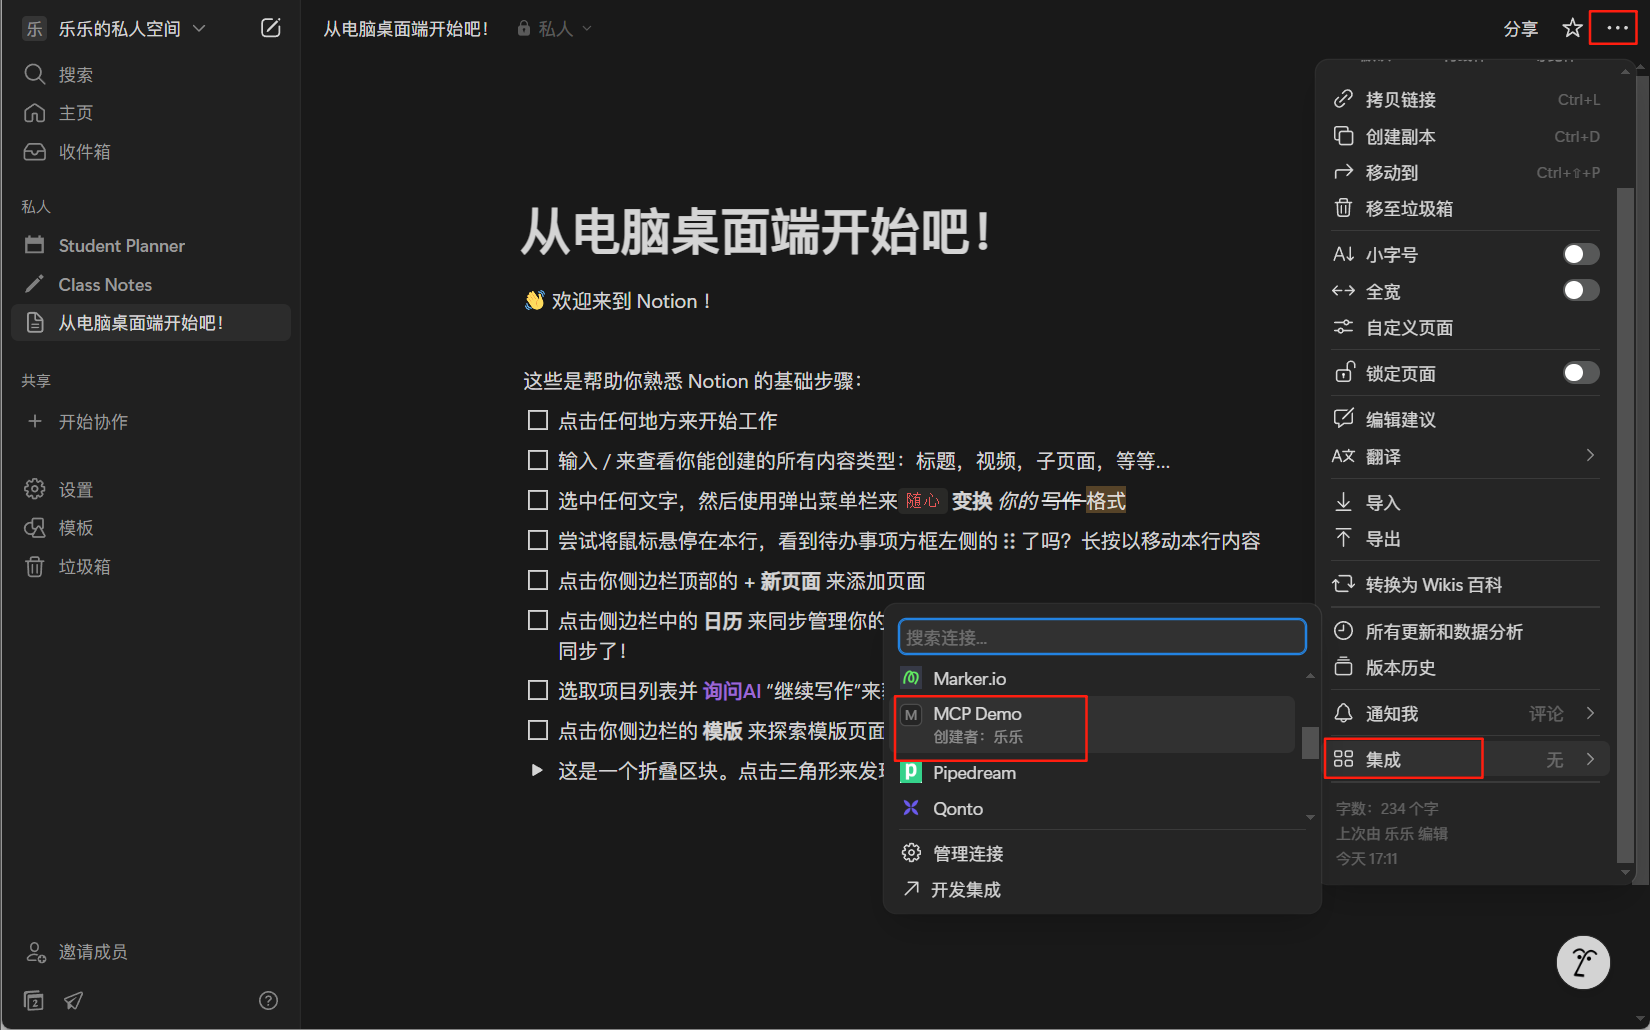The width and height of the screenshot is (1650, 1030).
Task: Open the Notion AI floating face button
Action: tap(1583, 963)
